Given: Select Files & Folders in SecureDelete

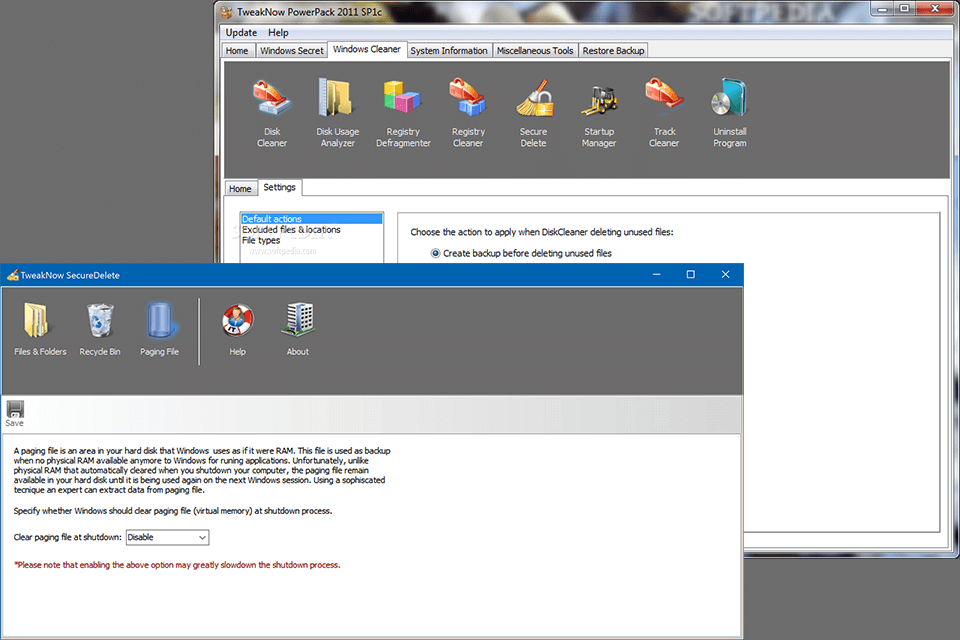Looking at the screenshot, I should 40,329.
